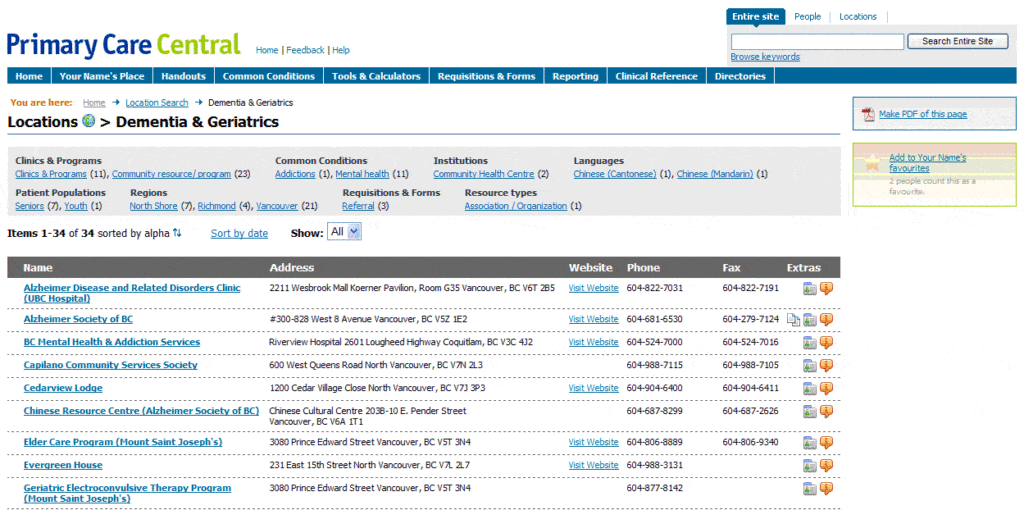Open contact card icon for Geriatric Electroconvulsive Therapy Program
The height and width of the screenshot is (510, 1024).
[810, 488]
